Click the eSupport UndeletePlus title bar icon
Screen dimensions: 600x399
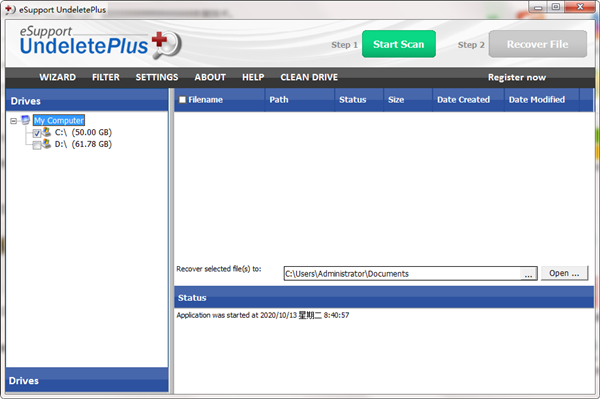(10, 10)
